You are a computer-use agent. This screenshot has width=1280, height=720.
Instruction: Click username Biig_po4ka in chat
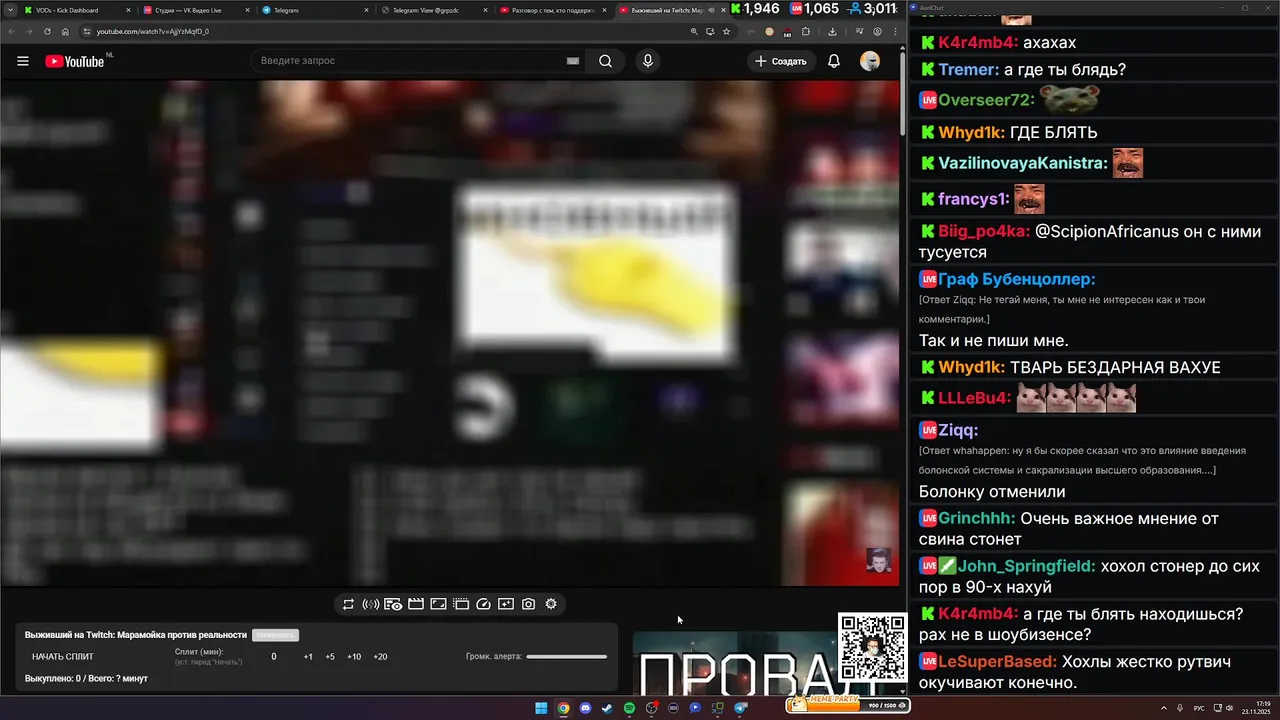[984, 232]
